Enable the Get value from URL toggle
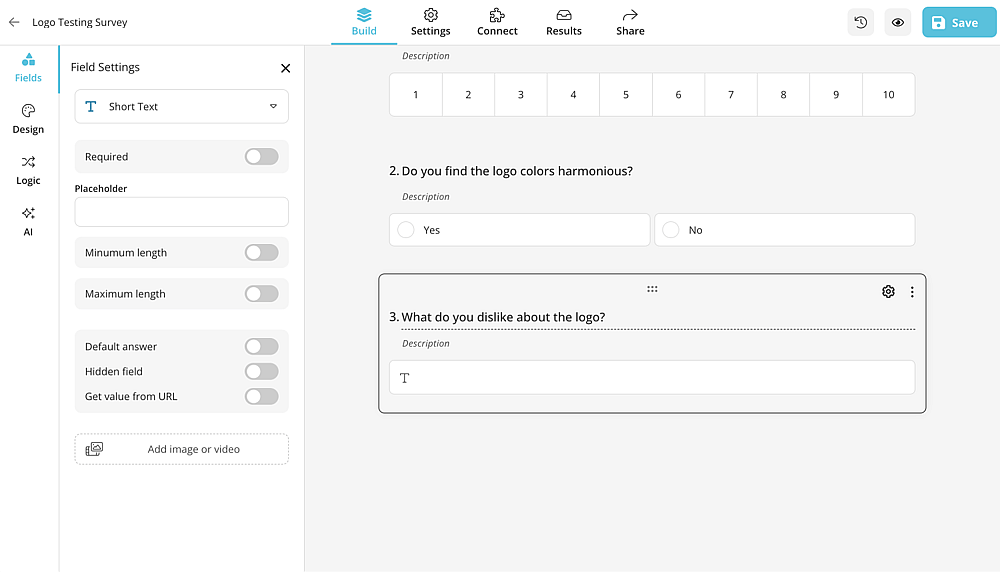Image resolution: width=1000 pixels, height=572 pixels. click(x=261, y=396)
